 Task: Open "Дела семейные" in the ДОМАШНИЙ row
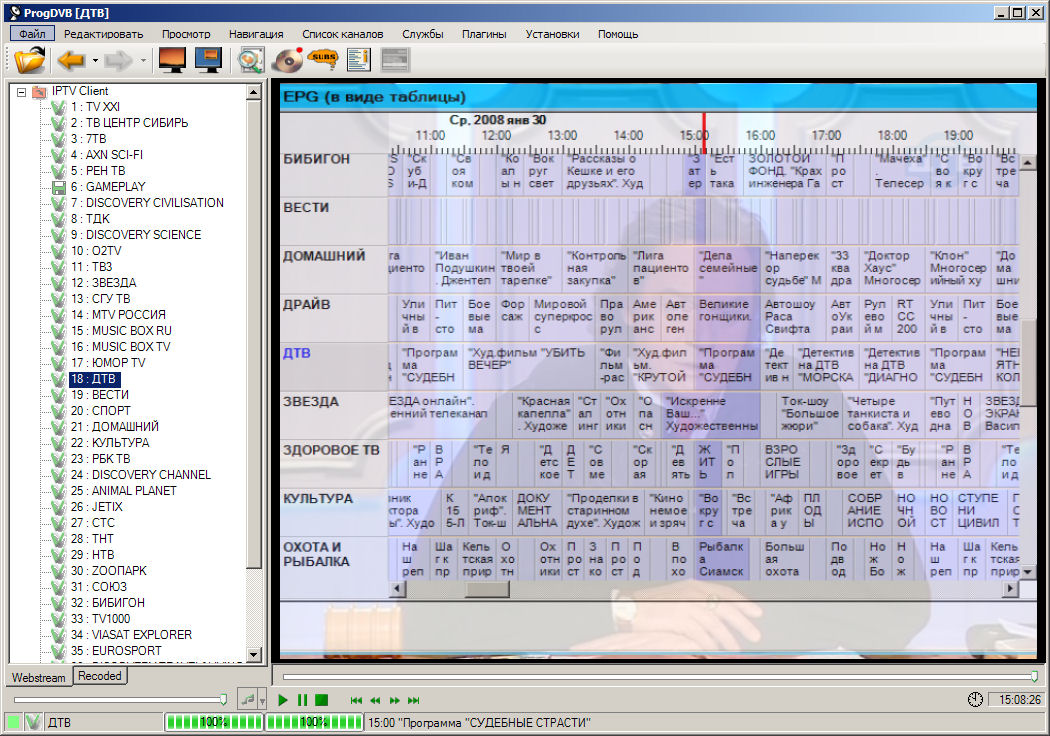(x=727, y=268)
